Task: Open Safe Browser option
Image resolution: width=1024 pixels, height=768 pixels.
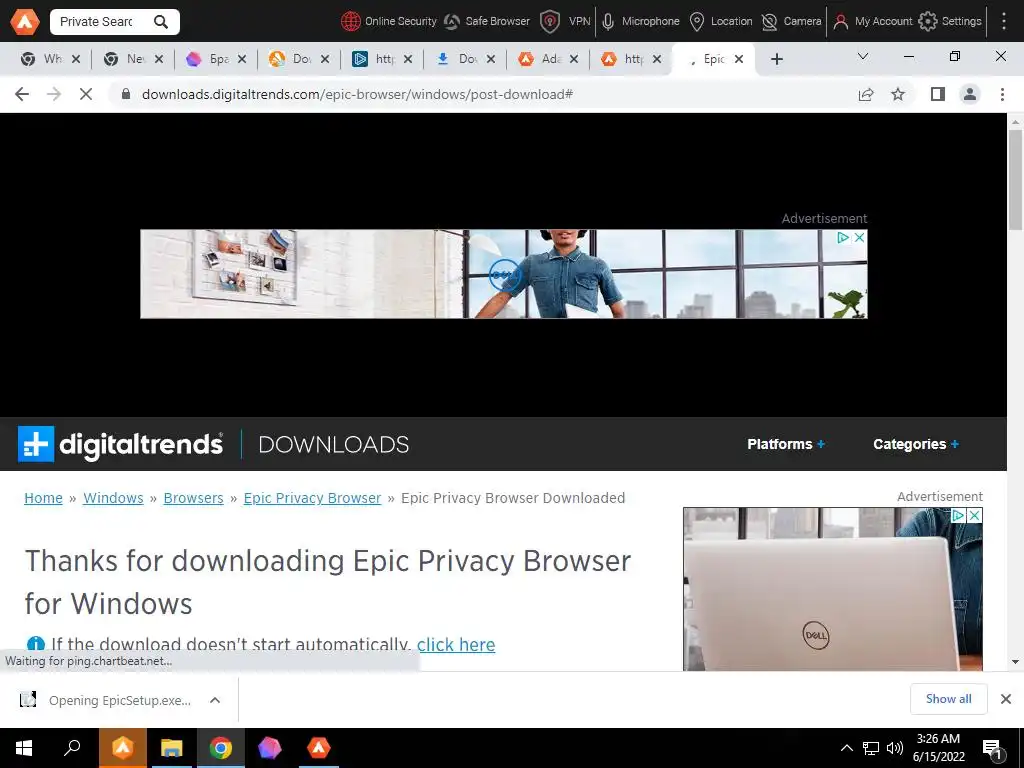Action: [487, 22]
